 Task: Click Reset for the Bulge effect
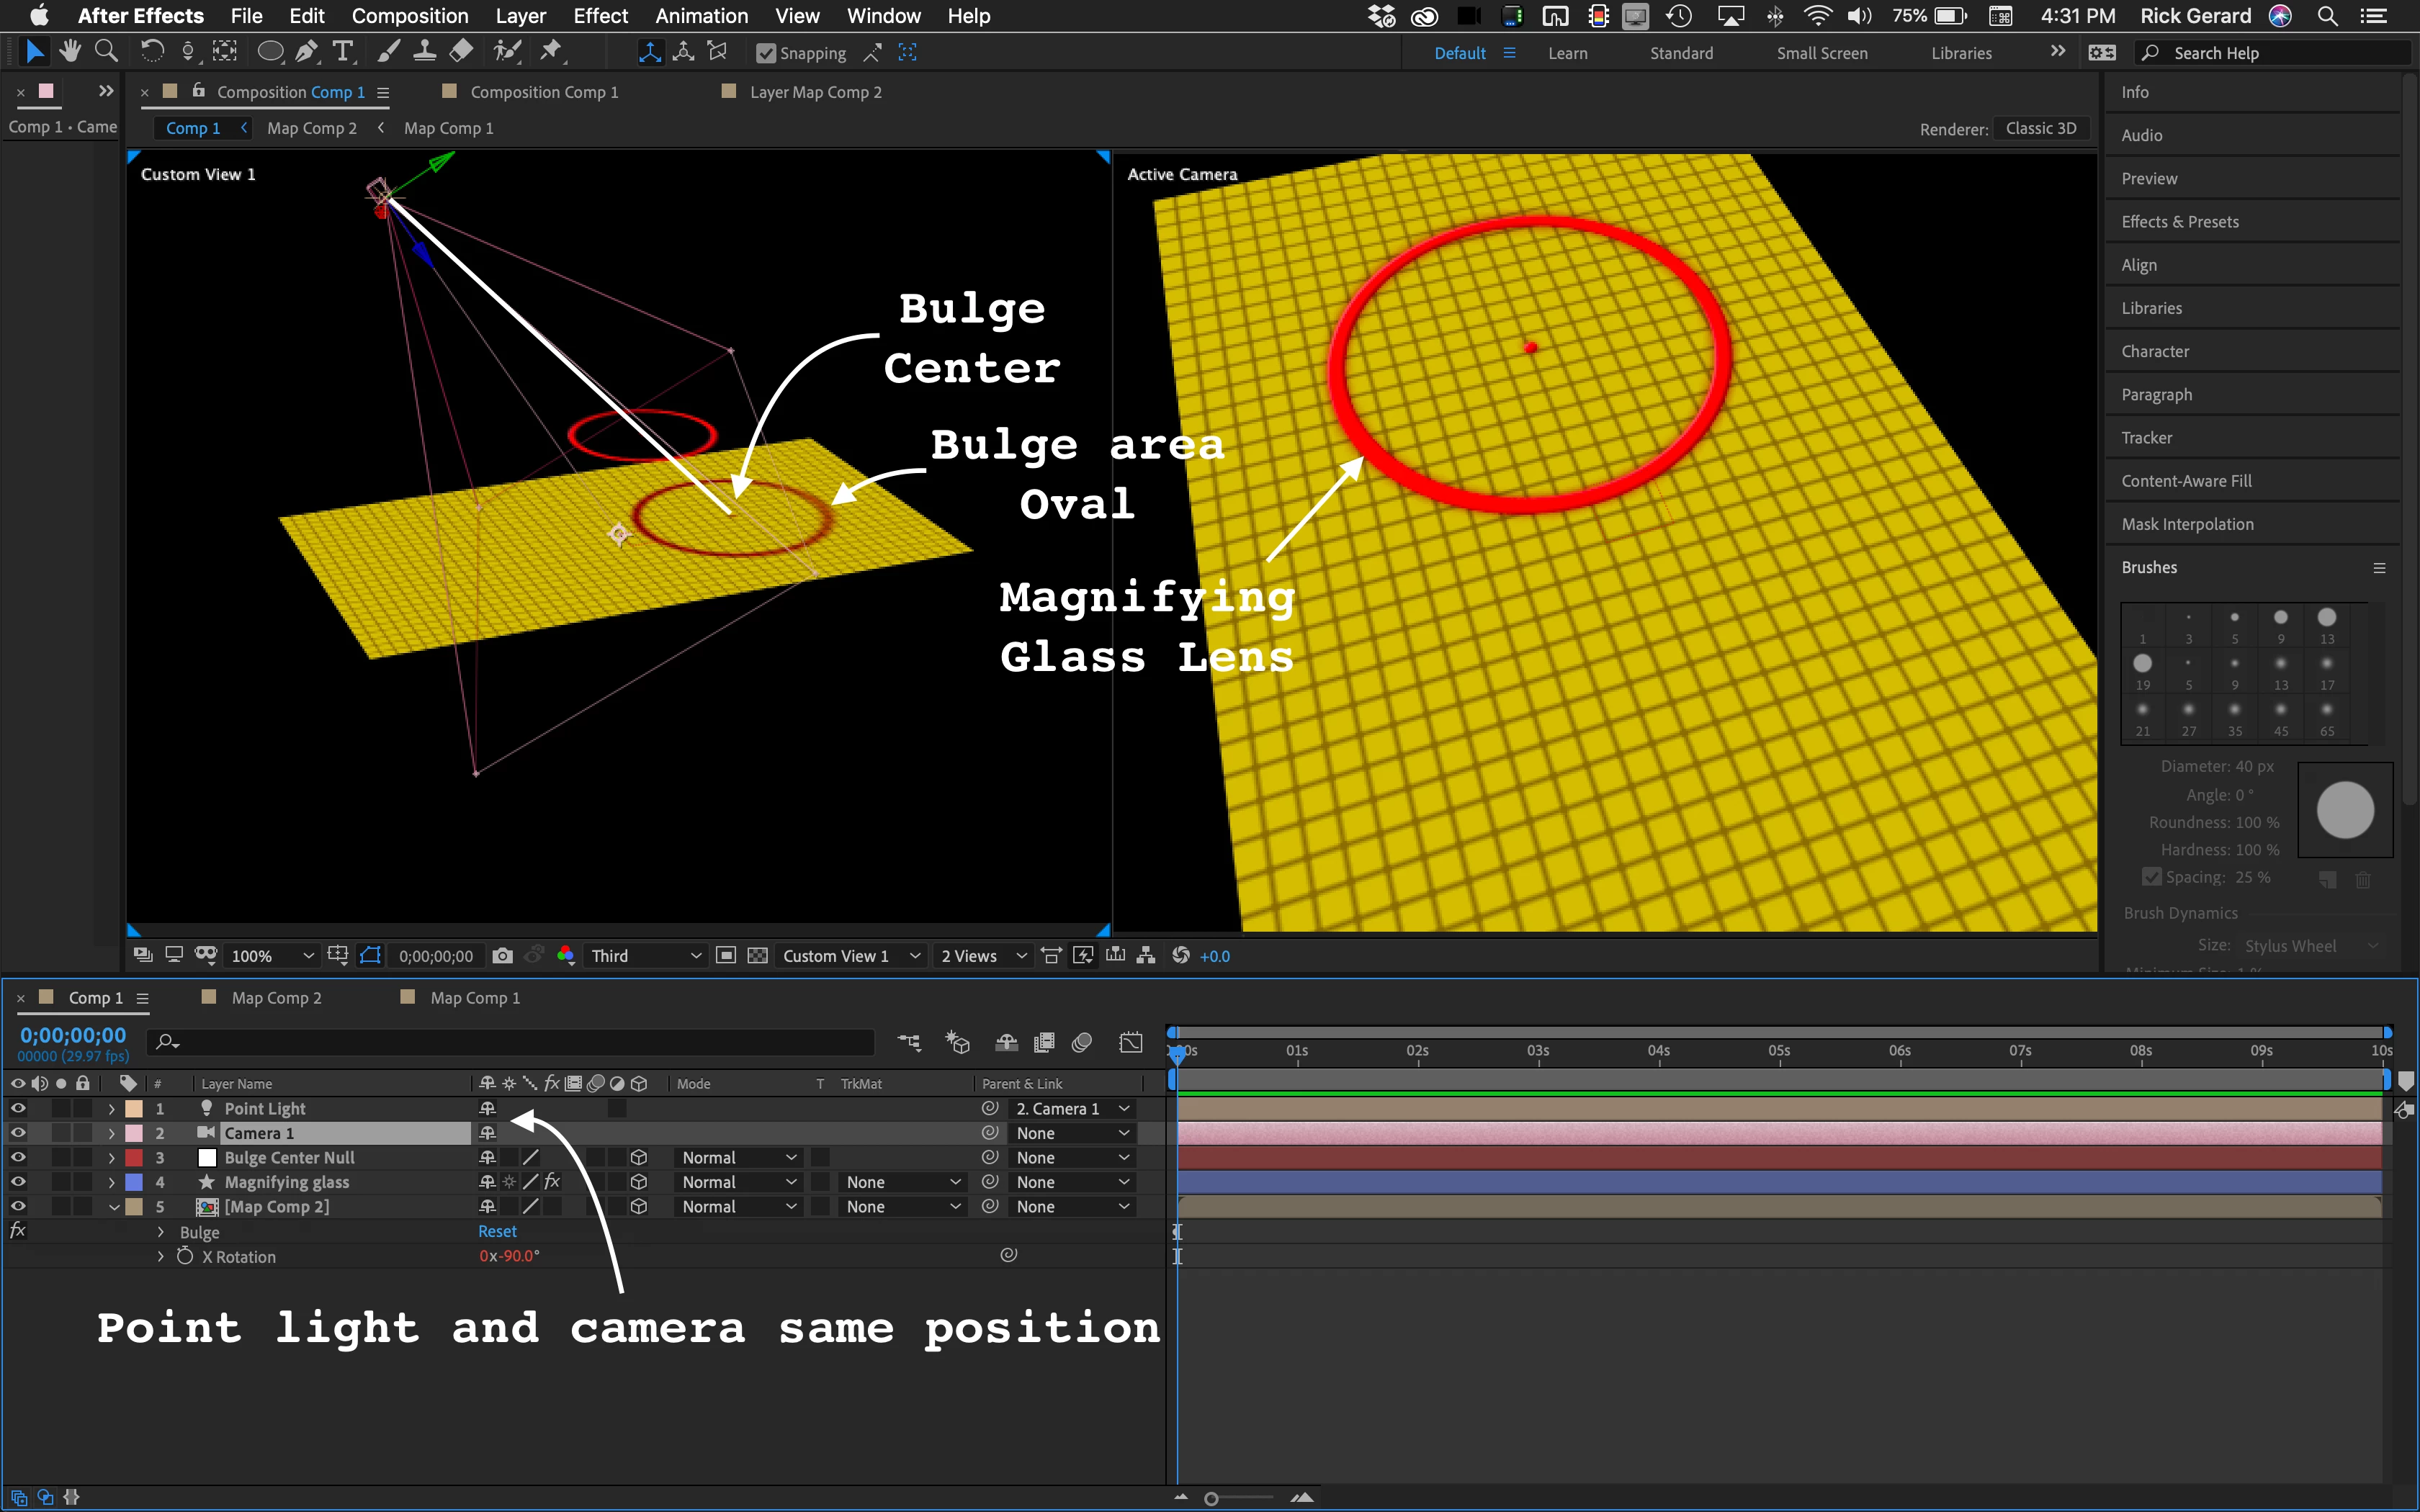coord(497,1232)
